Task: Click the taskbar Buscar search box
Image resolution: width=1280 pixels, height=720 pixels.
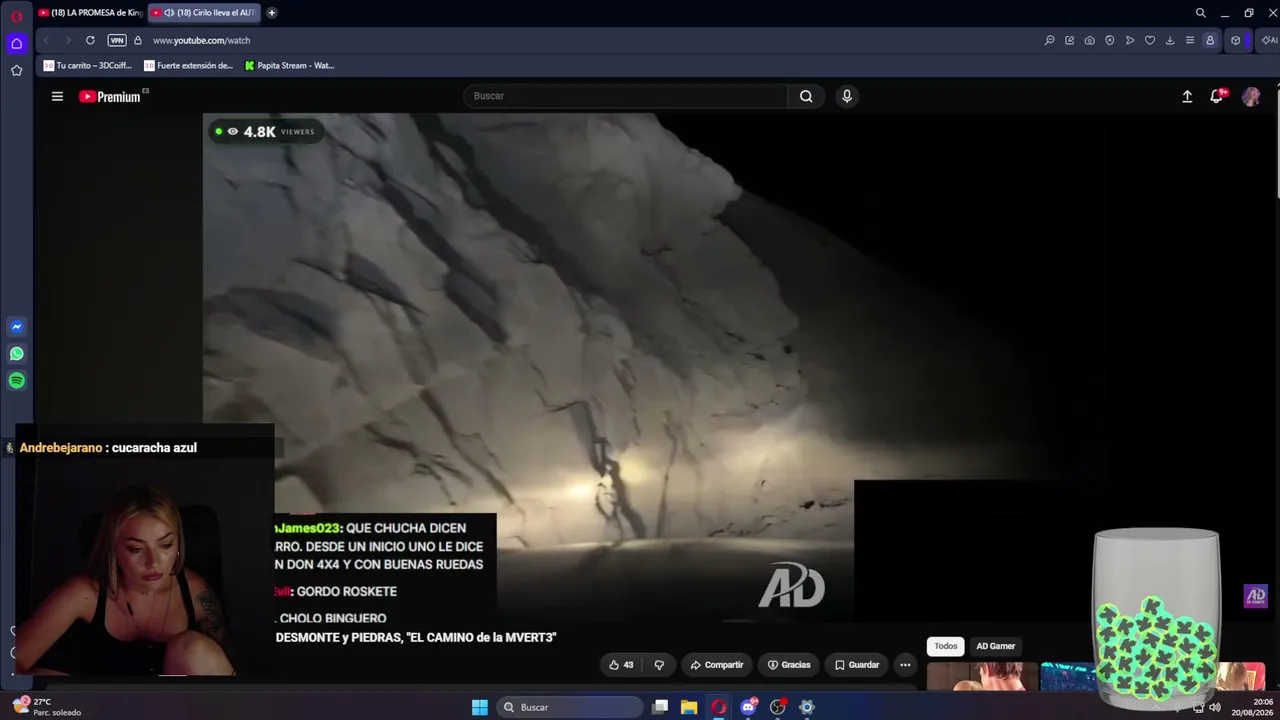Action: tap(569, 707)
